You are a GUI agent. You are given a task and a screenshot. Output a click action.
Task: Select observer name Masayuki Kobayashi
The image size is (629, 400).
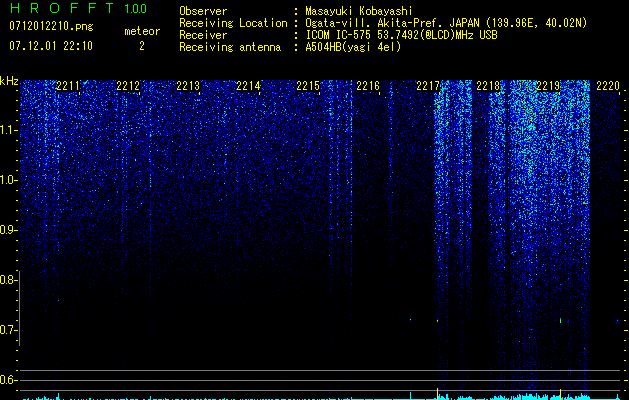(x=359, y=11)
